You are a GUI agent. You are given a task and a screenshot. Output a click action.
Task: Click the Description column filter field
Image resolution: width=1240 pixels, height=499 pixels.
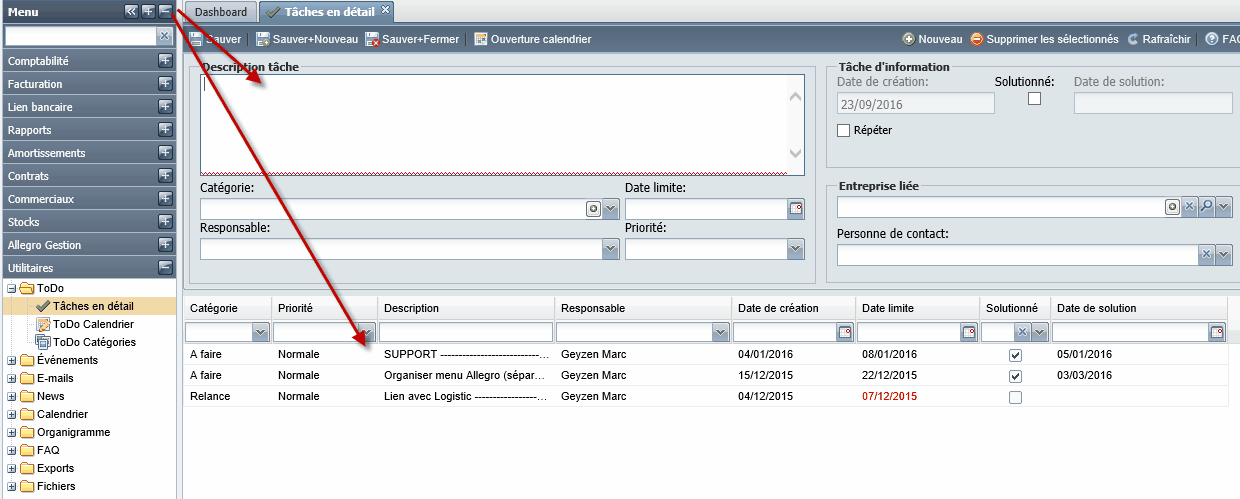[x=466, y=332]
